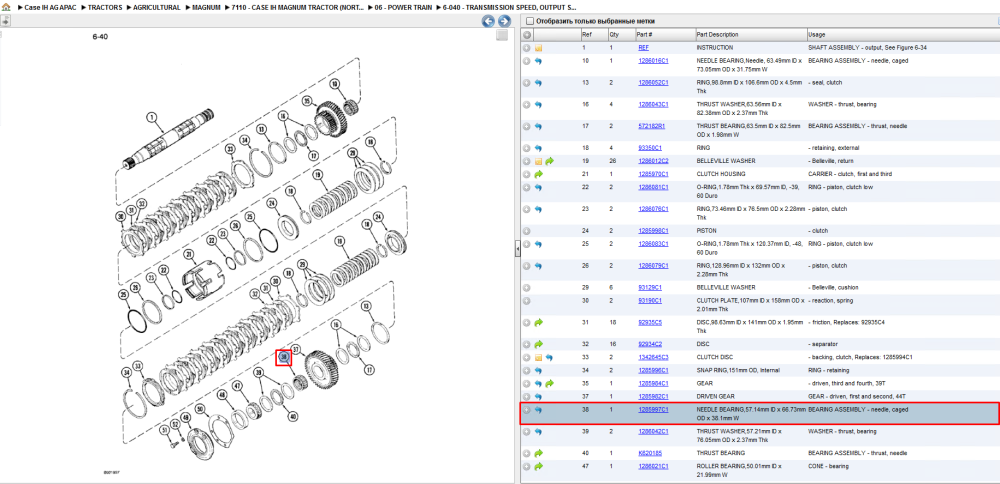
Task: Click the plus icon in the table header
Action: pyautogui.click(x=527, y=34)
